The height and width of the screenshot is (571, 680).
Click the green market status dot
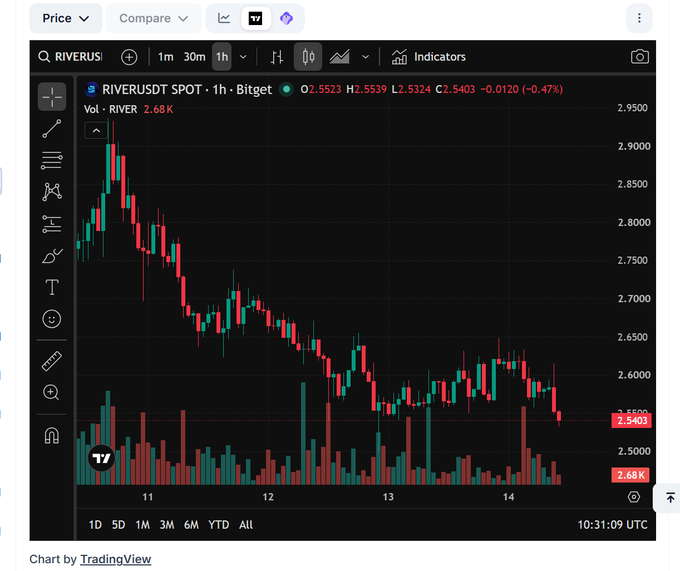[286, 89]
